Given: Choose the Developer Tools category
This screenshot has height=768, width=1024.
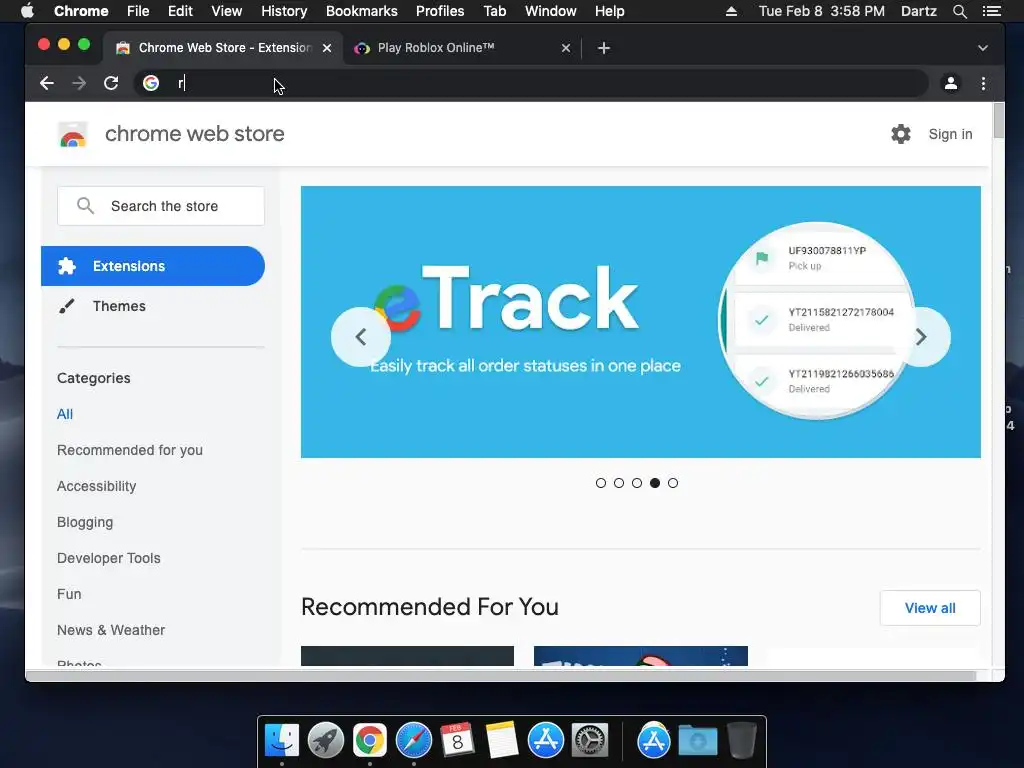Looking at the screenshot, I should tap(108, 558).
